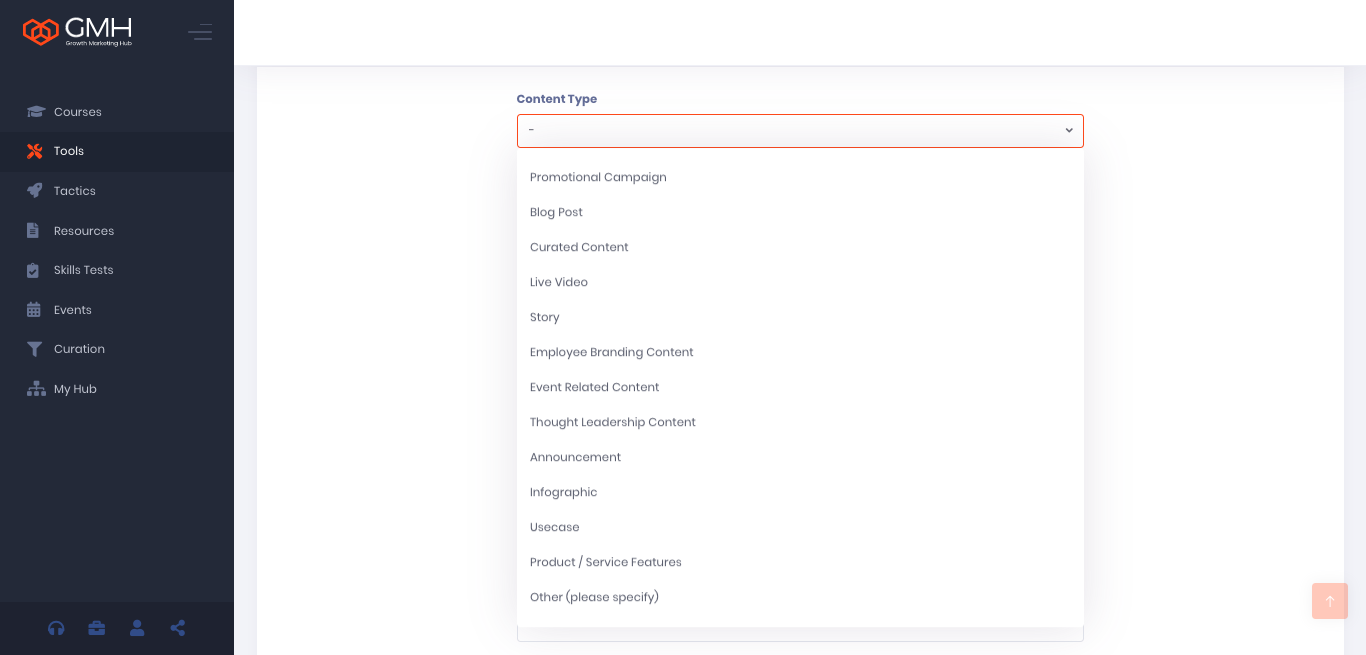The height and width of the screenshot is (655, 1366).
Task: Select Promotional Campaign option
Action: [x=800, y=177]
